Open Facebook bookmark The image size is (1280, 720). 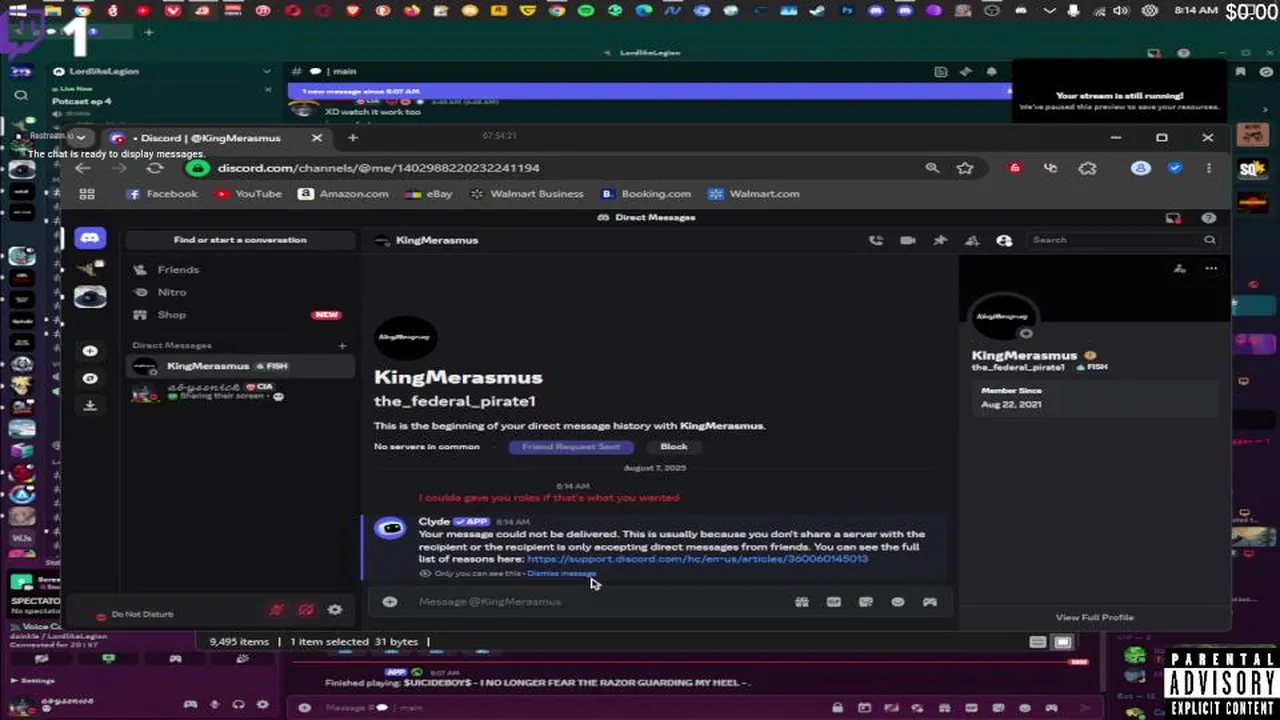point(162,194)
